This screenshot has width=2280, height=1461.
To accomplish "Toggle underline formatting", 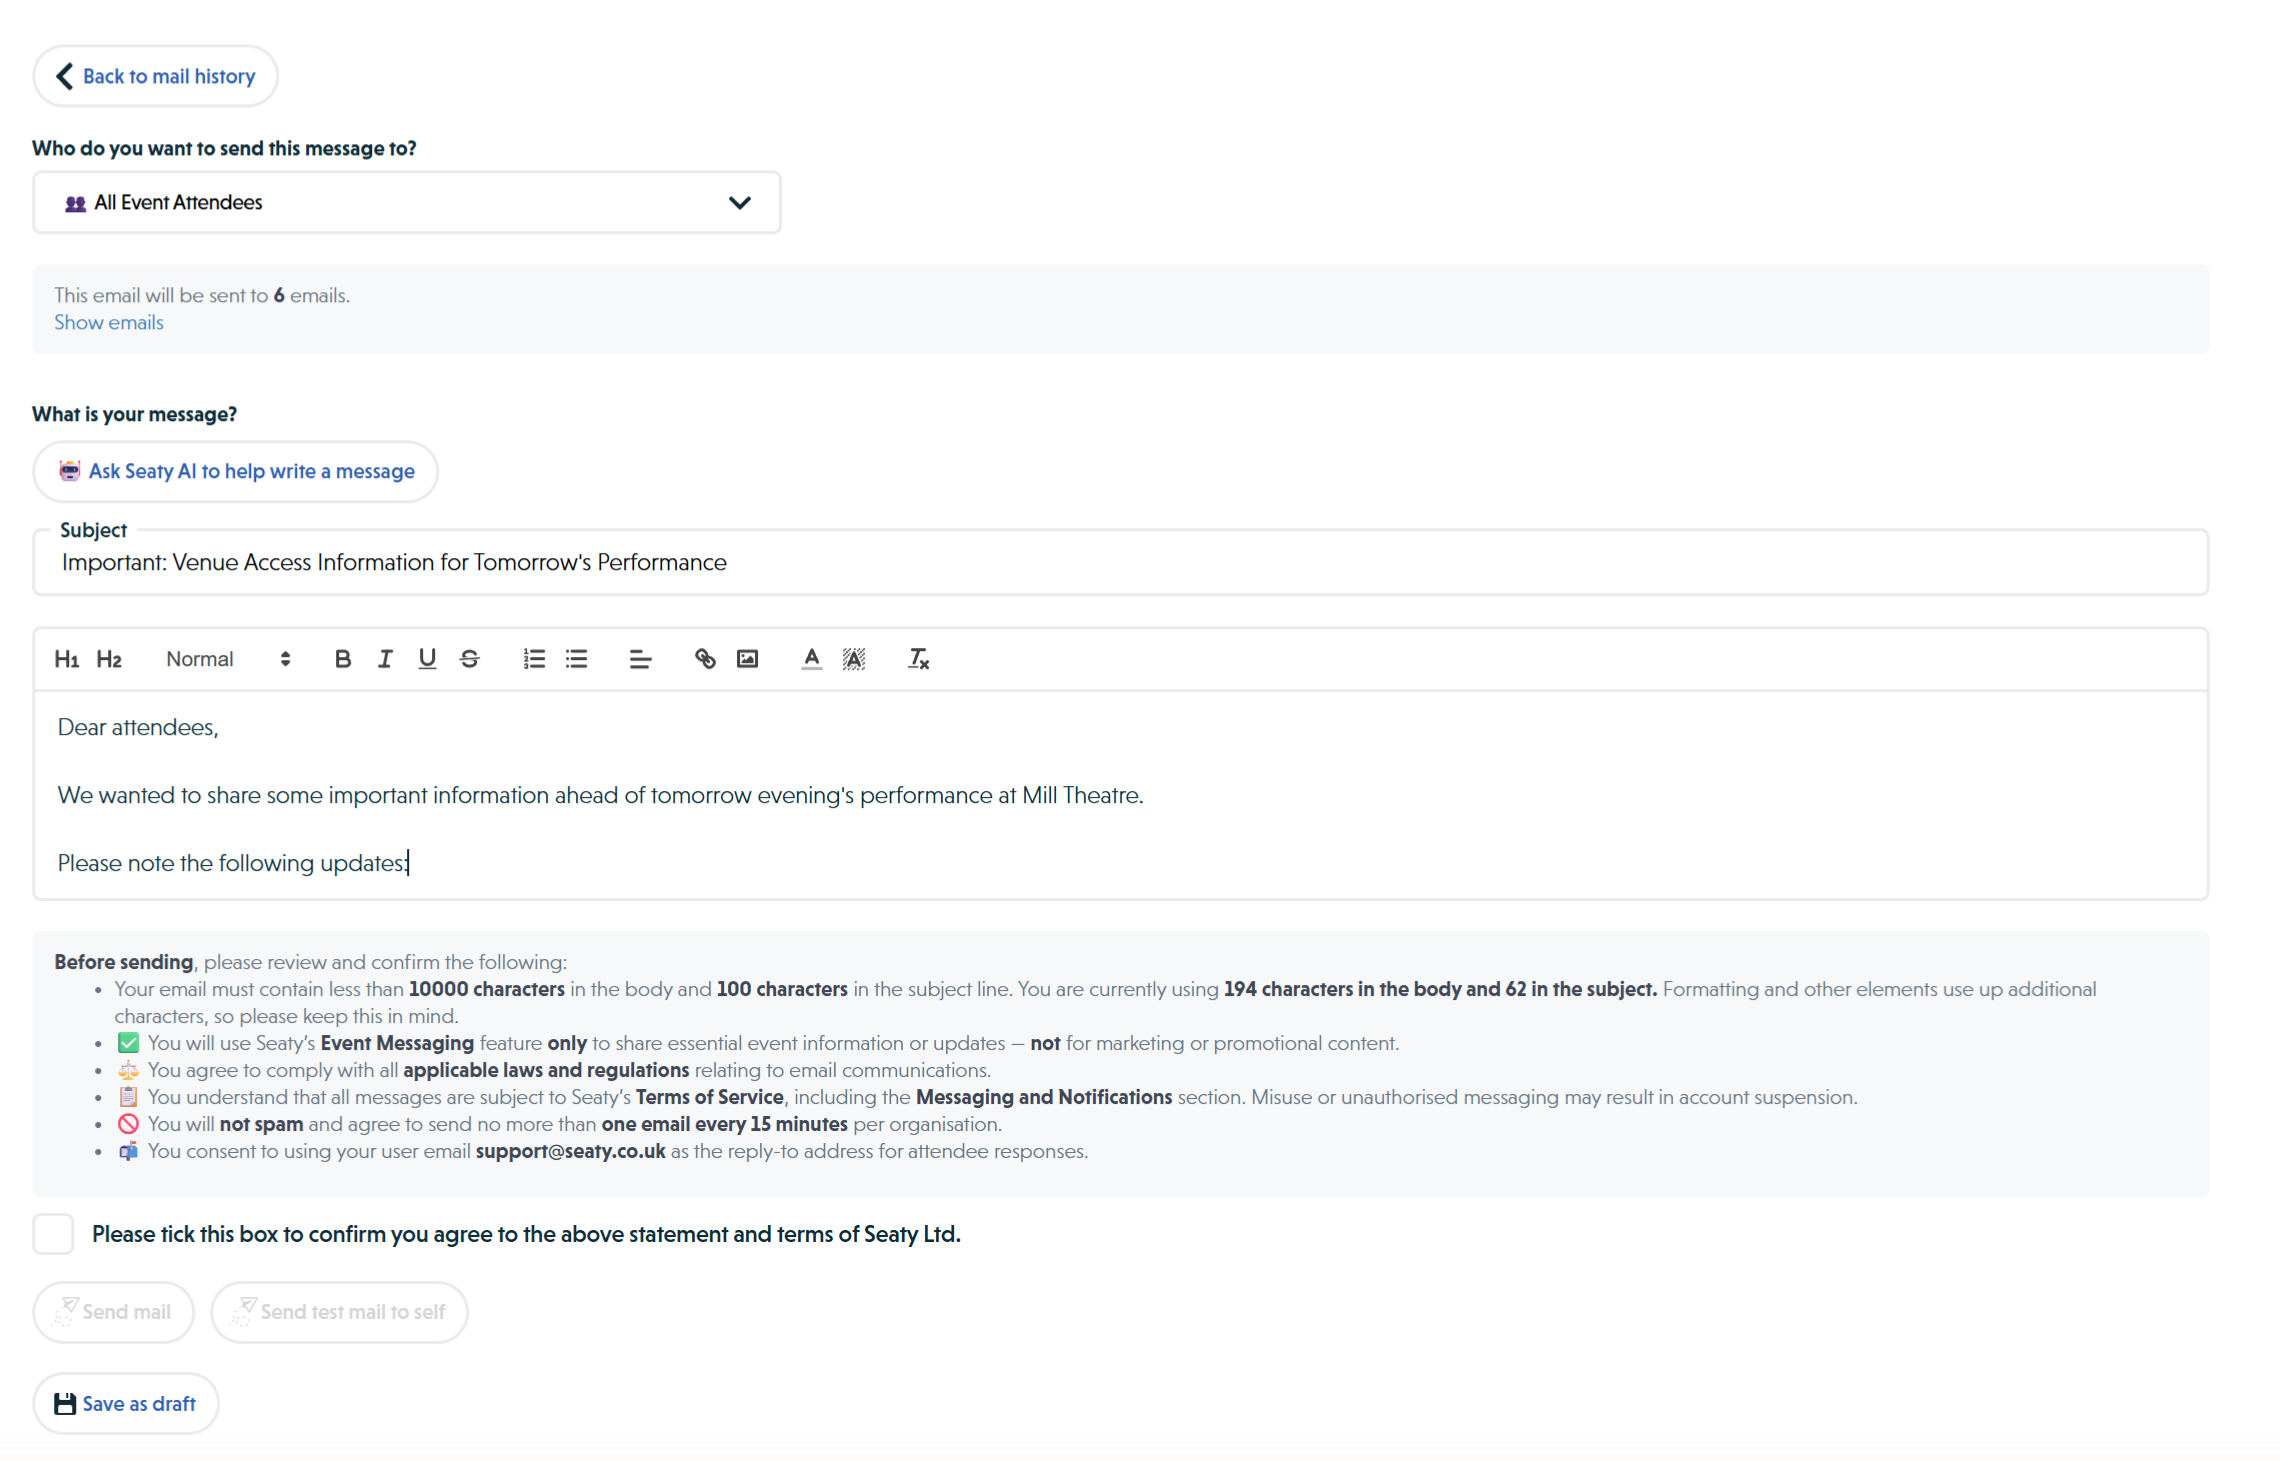I will click(427, 658).
